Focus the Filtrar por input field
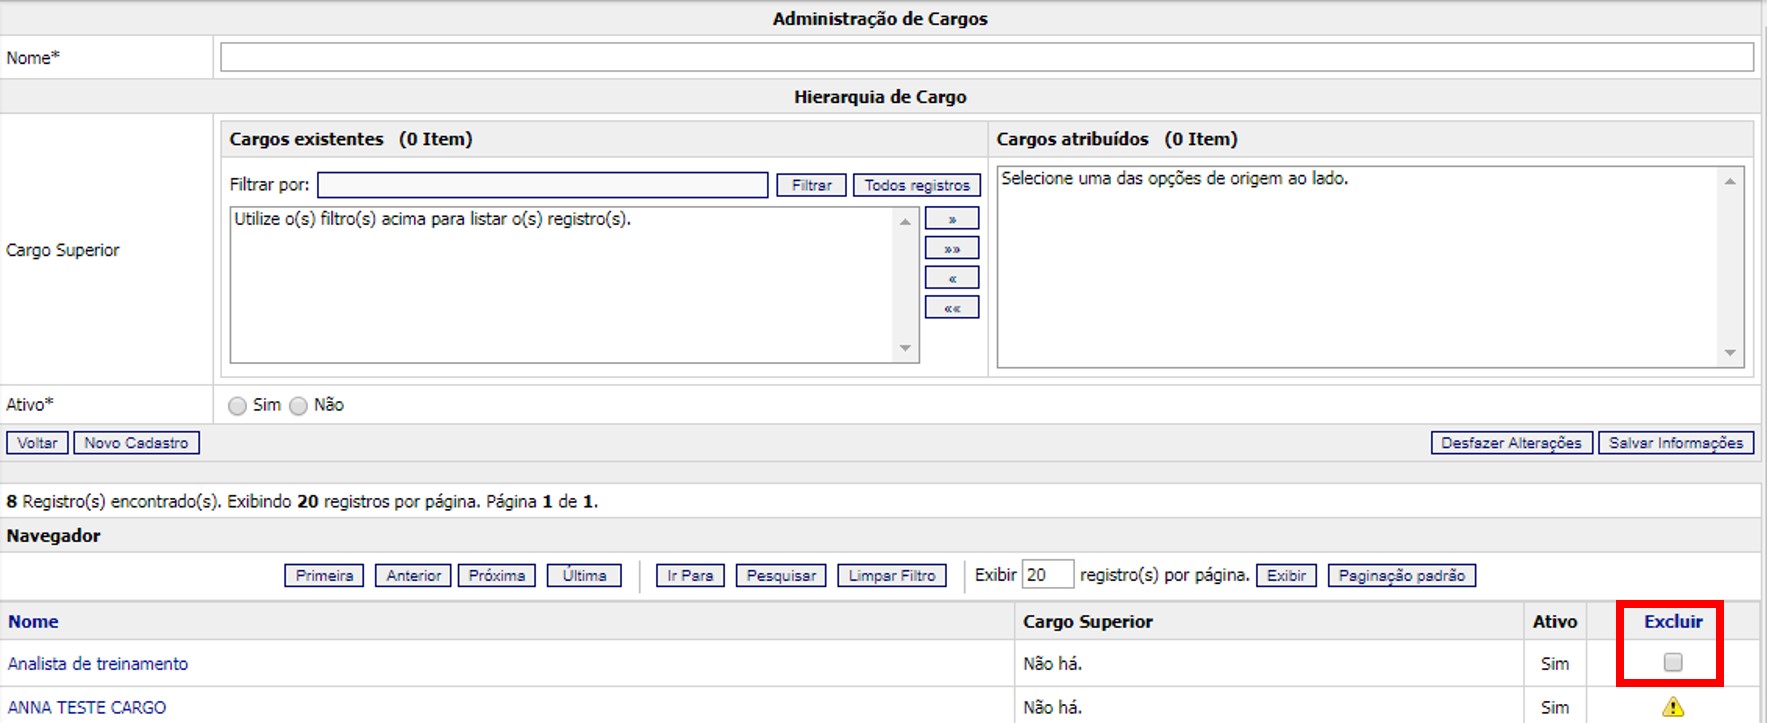This screenshot has width=1767, height=723. pyautogui.click(x=542, y=185)
